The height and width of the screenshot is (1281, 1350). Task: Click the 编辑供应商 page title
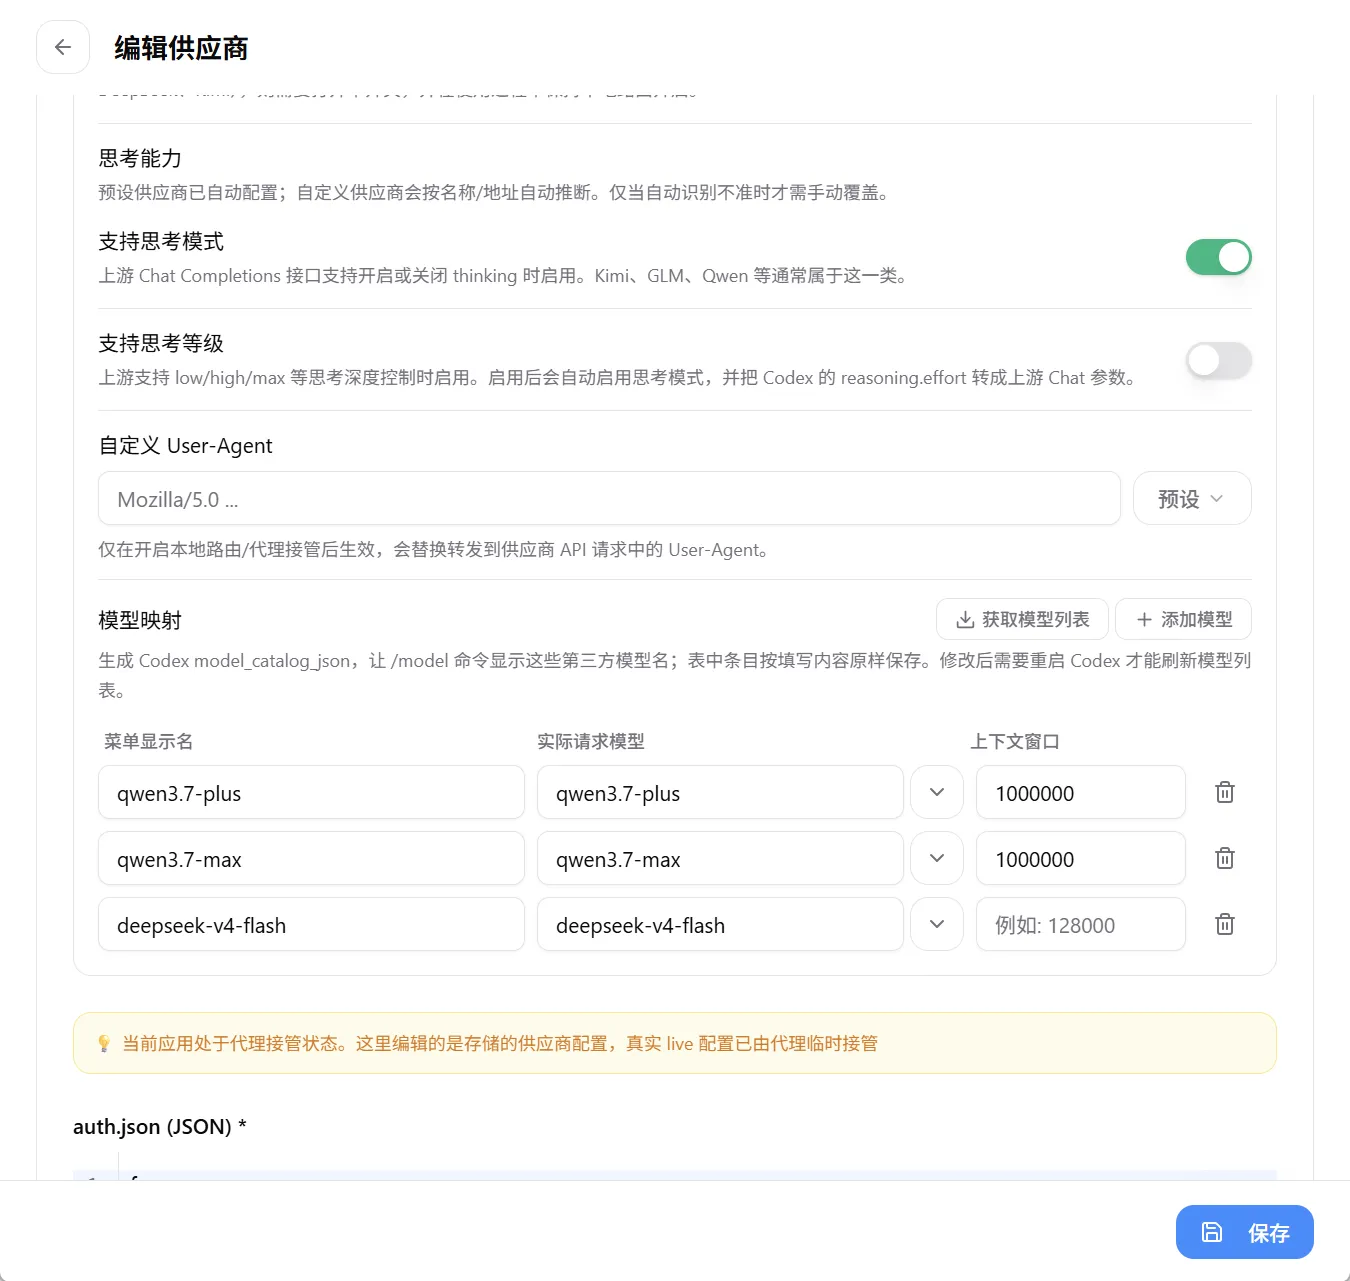coord(181,48)
